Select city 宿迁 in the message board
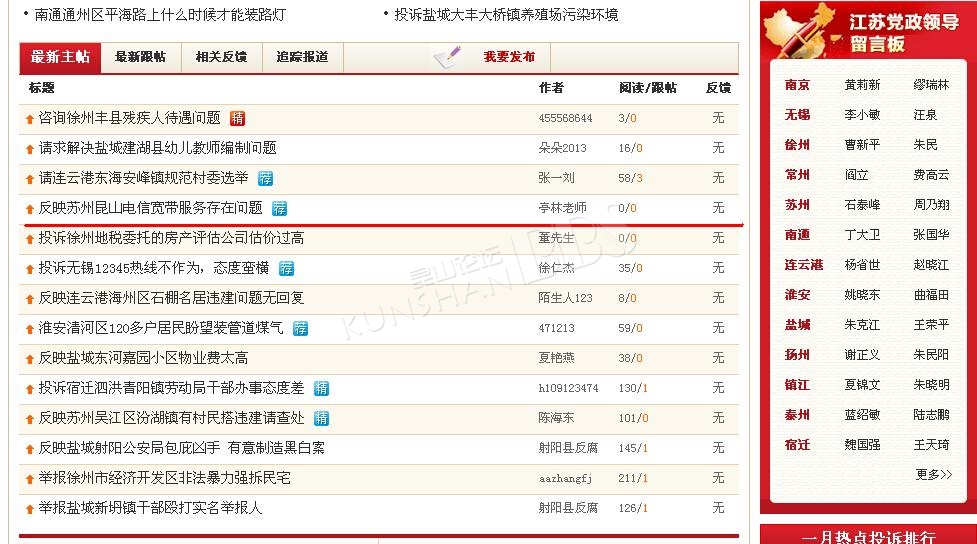The image size is (977, 544). tap(797, 444)
